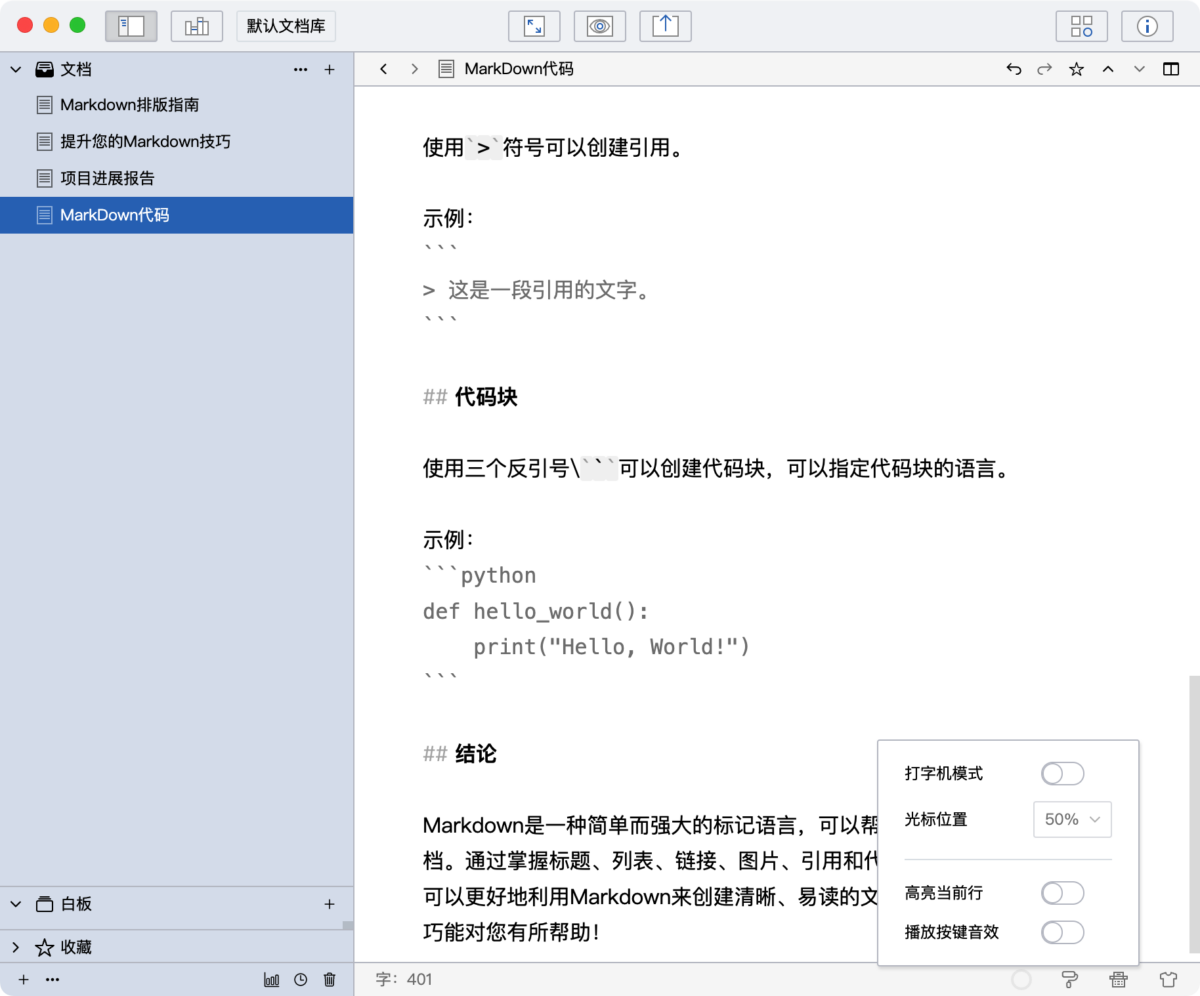Enable the 高亮当前行 switch

(x=1062, y=893)
